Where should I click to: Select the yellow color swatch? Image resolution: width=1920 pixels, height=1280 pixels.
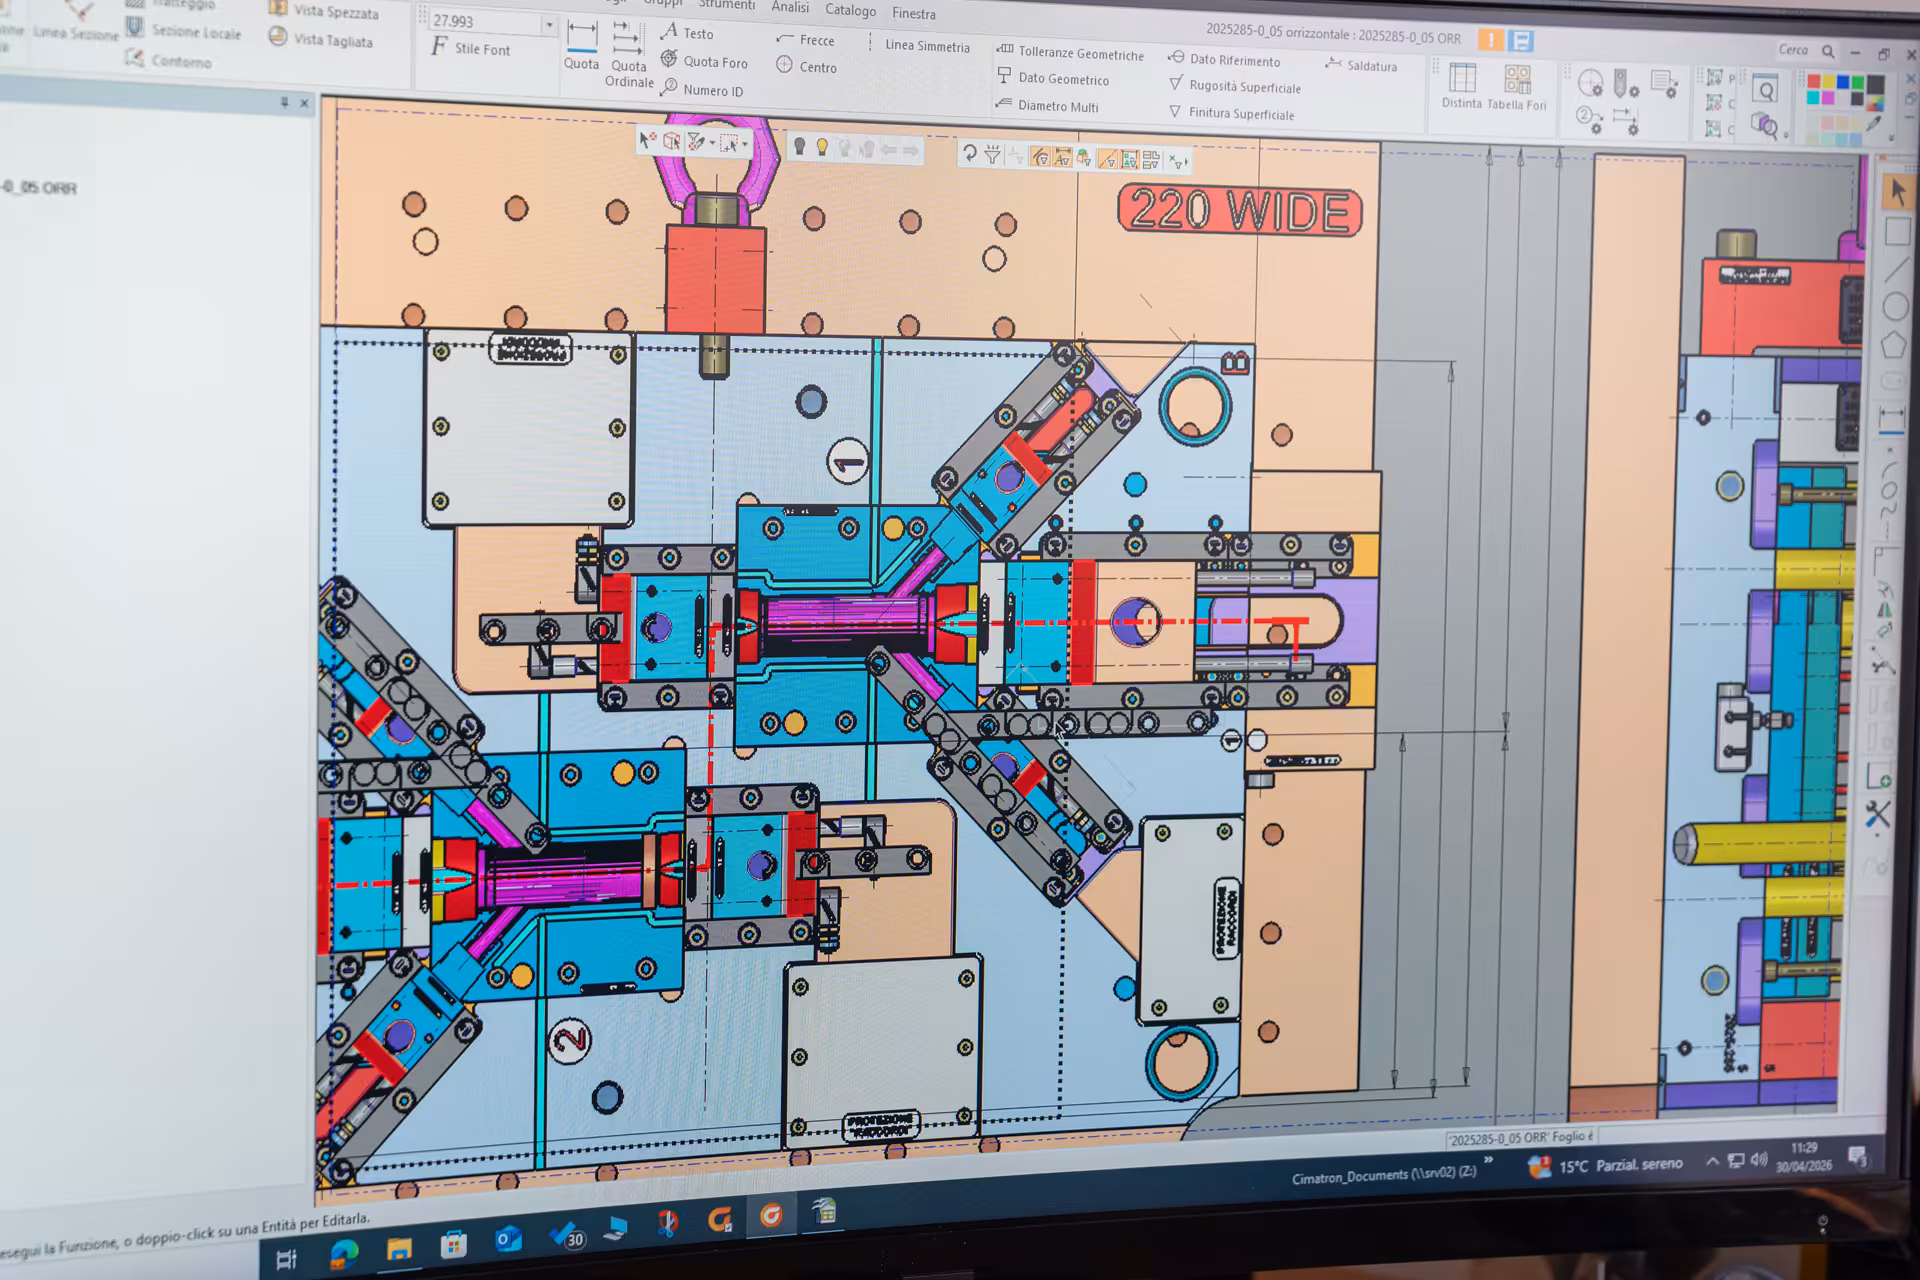[x=1828, y=83]
